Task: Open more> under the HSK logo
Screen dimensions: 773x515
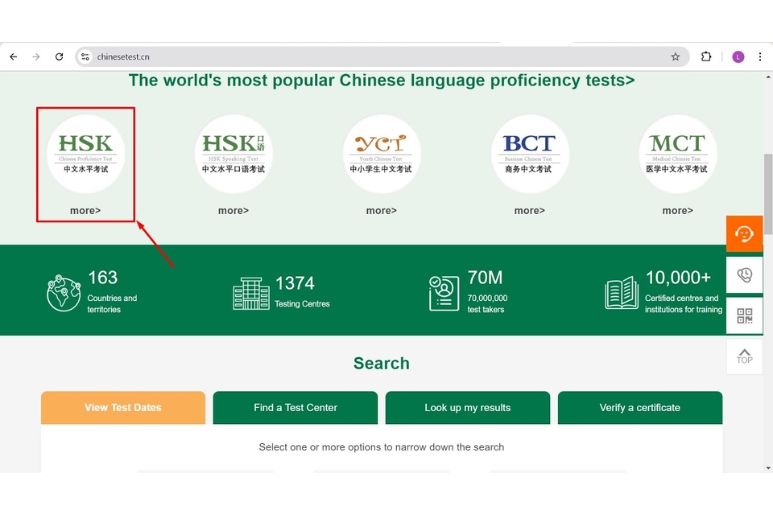Action: click(85, 210)
